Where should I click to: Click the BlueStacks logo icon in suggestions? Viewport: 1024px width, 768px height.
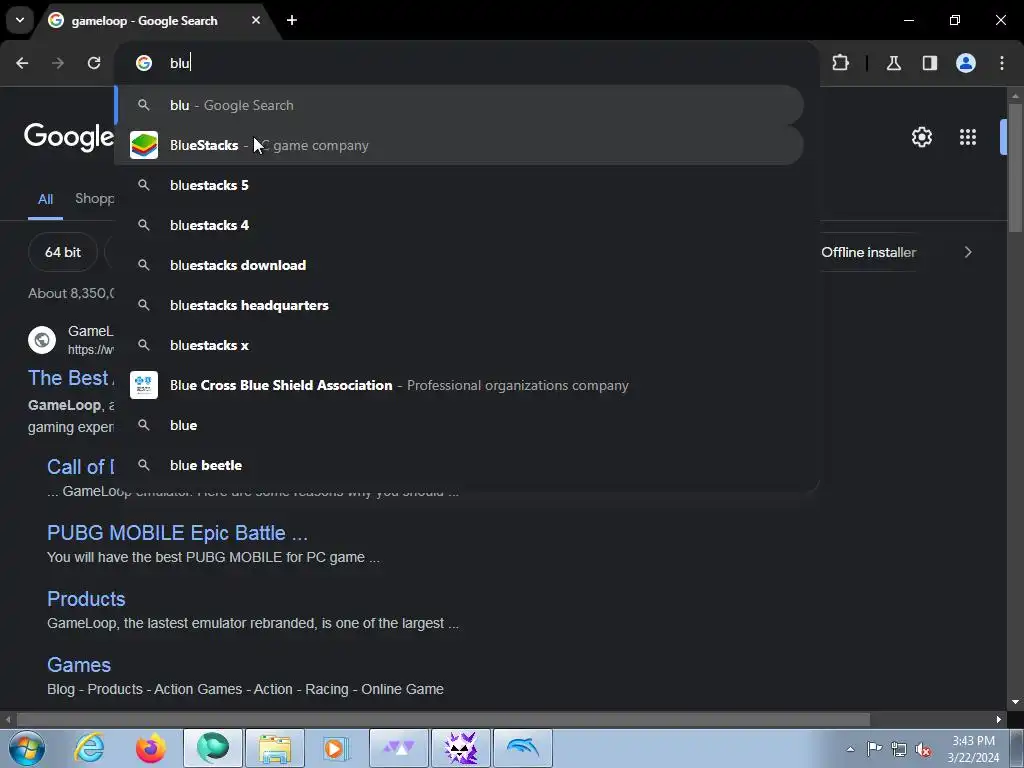(144, 145)
